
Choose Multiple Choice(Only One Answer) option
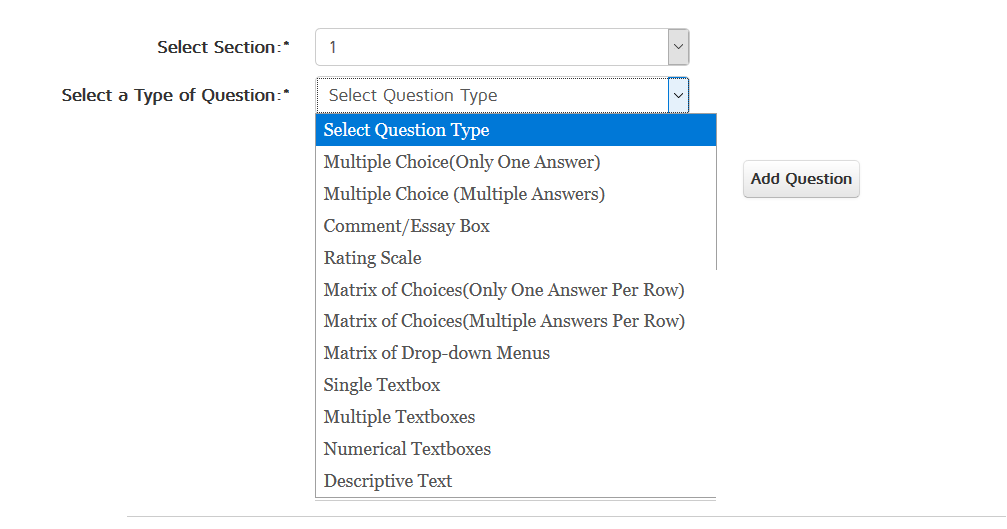click(462, 162)
